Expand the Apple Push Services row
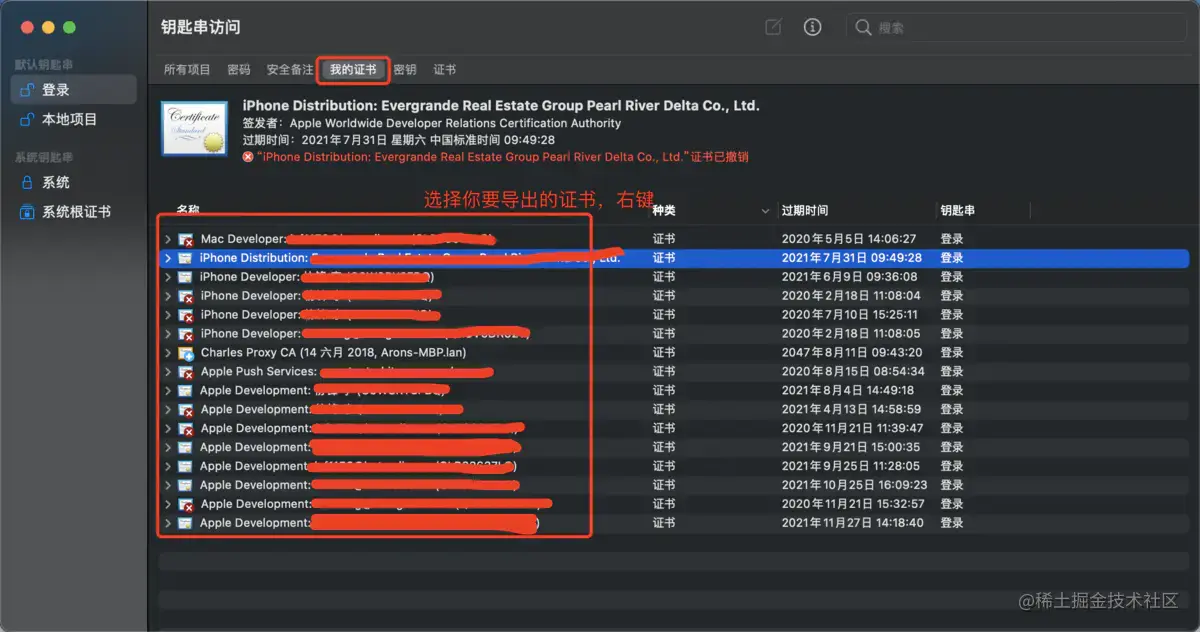 (x=168, y=372)
